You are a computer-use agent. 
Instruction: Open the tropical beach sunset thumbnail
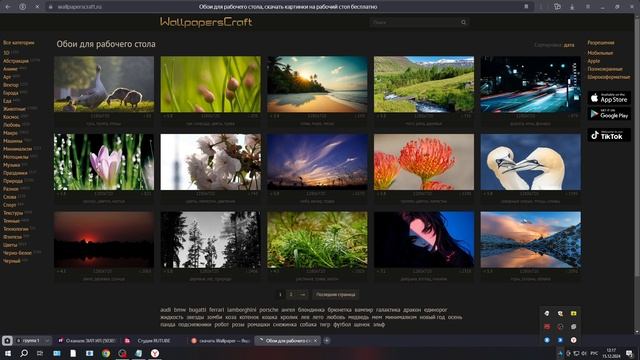(x=317, y=84)
